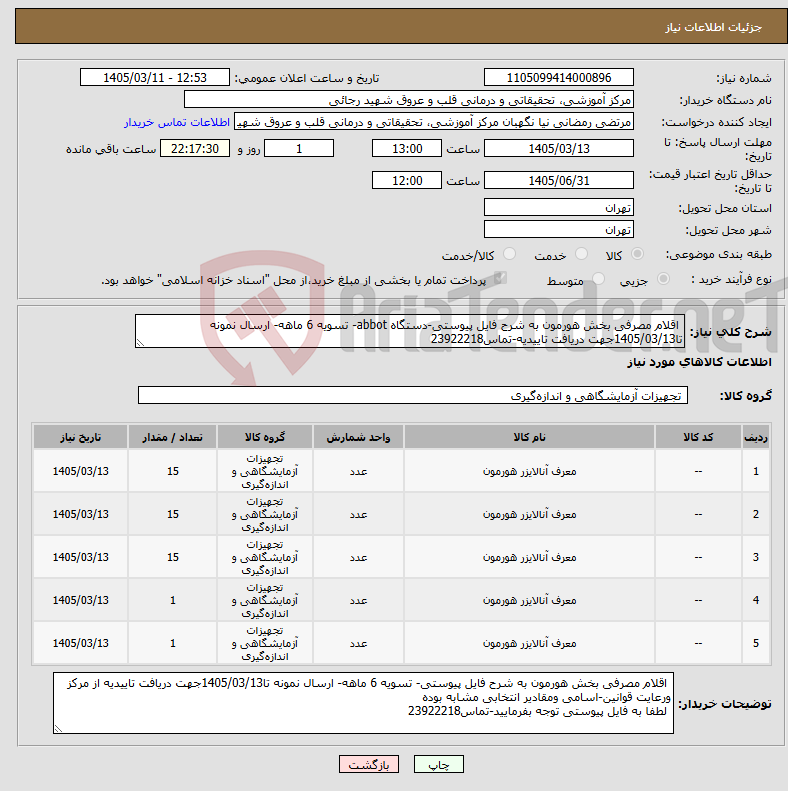788x791 pixels.
Task: Toggle the Islamic treasury payment checkbox
Action: (x=500, y=278)
